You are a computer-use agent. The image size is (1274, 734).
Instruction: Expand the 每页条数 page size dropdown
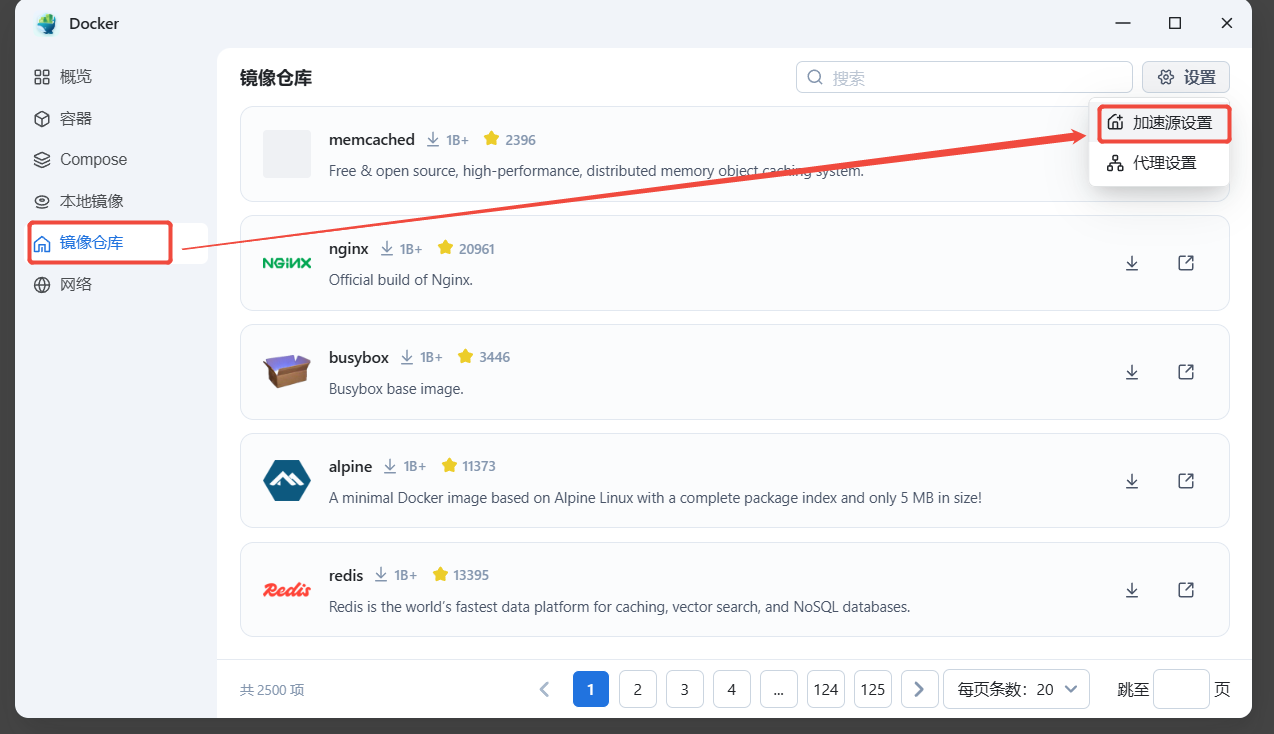coord(1016,689)
